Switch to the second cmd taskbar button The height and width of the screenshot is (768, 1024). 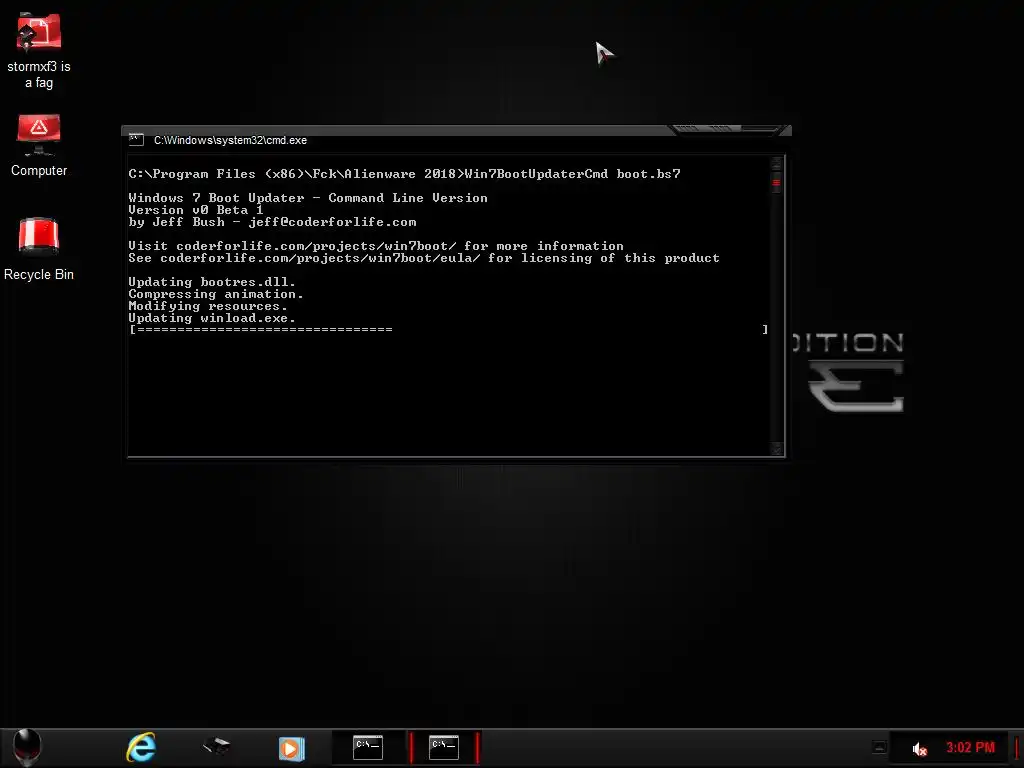(x=444, y=747)
